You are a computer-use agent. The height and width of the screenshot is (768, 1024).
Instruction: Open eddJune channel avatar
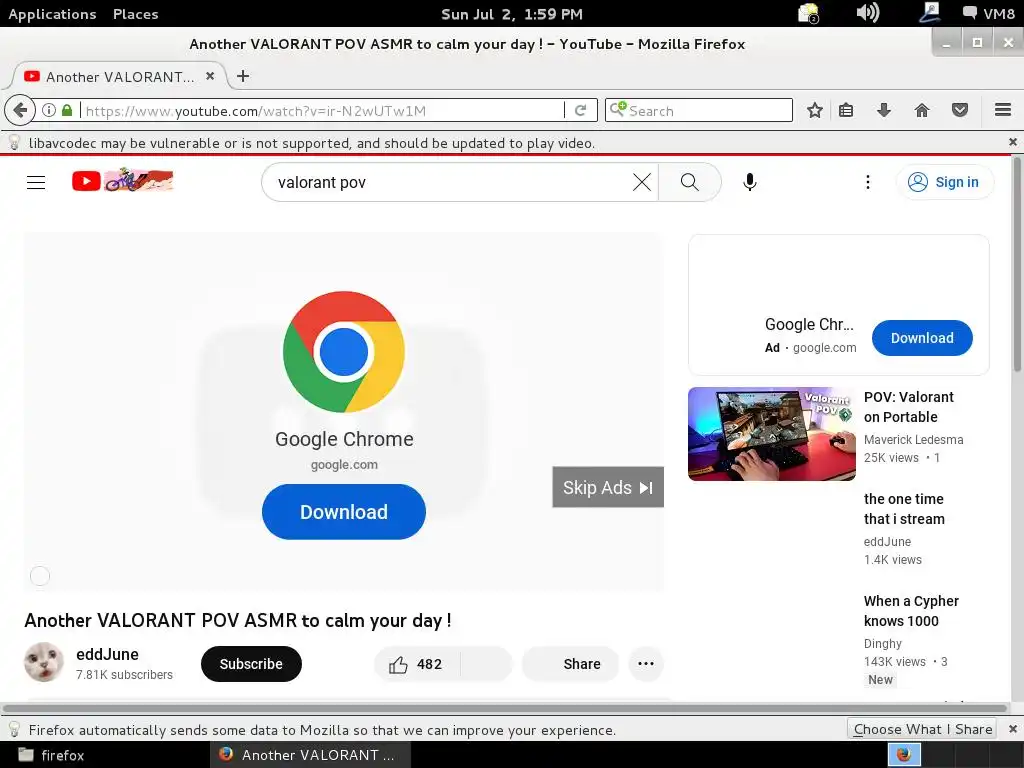pos(44,662)
